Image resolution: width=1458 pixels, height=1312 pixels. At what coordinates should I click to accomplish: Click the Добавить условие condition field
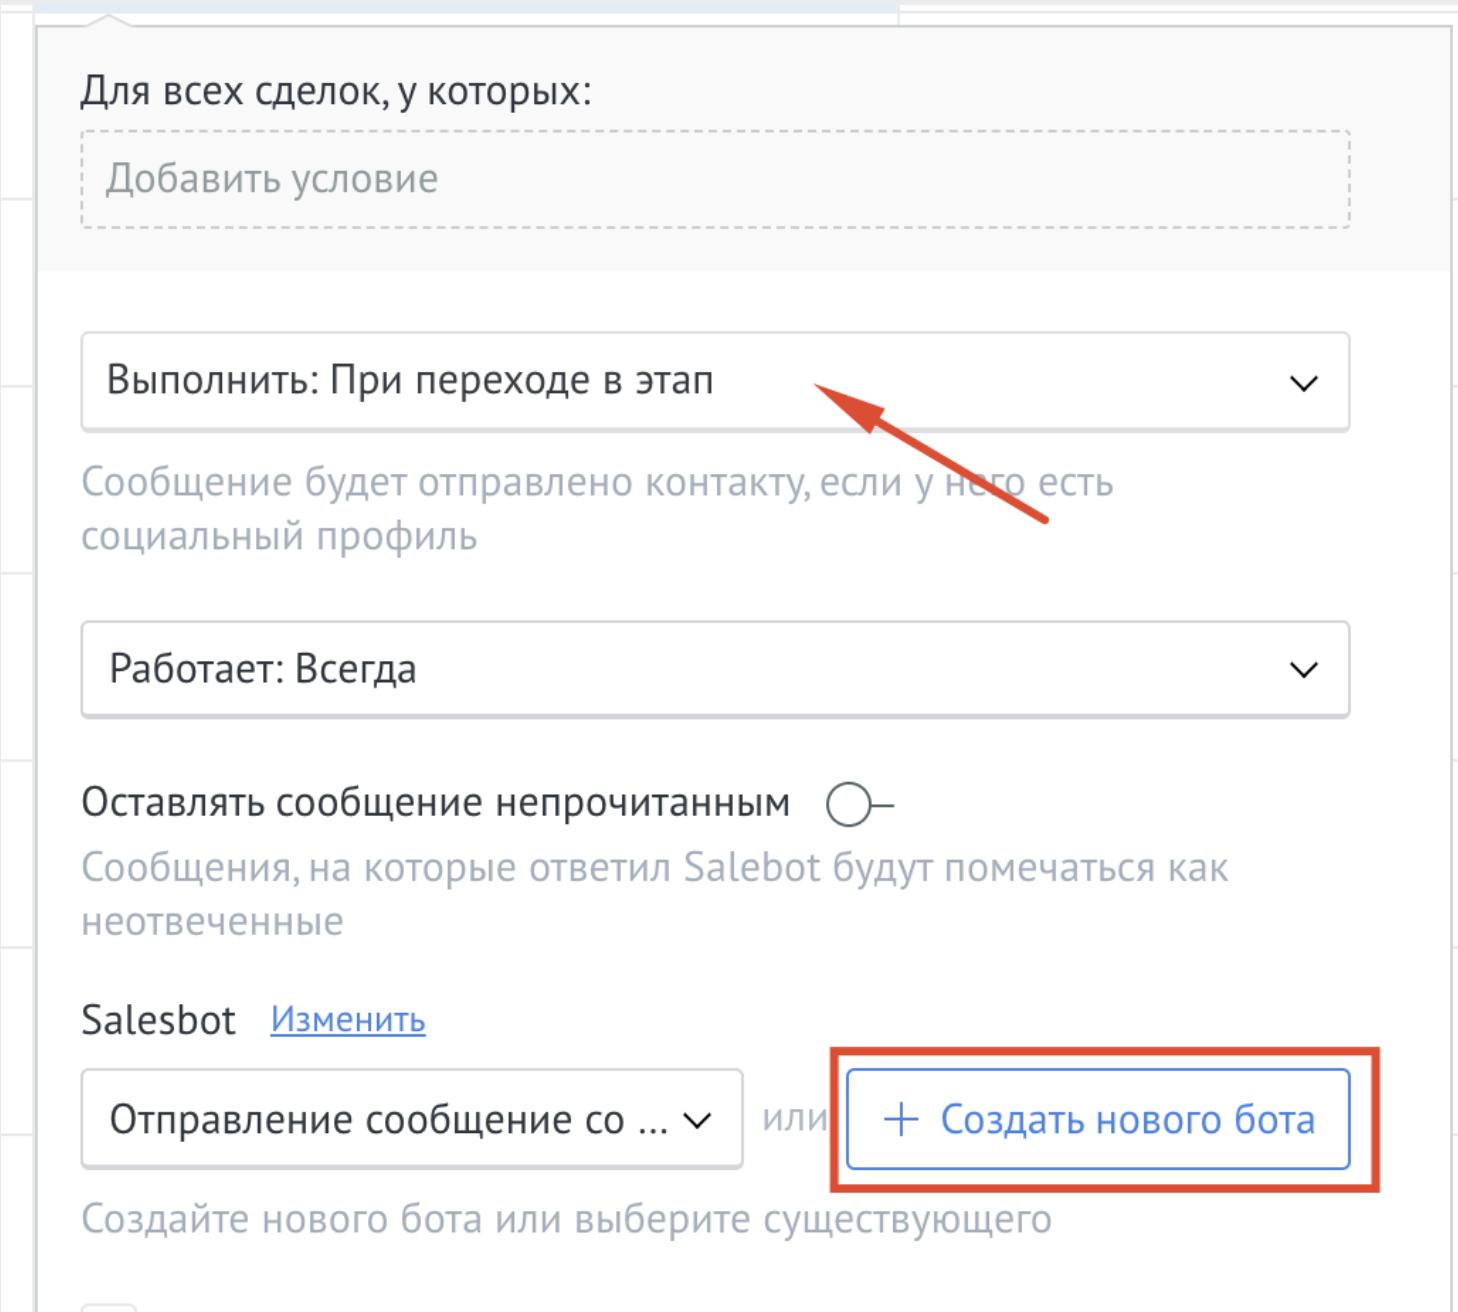[x=715, y=179]
